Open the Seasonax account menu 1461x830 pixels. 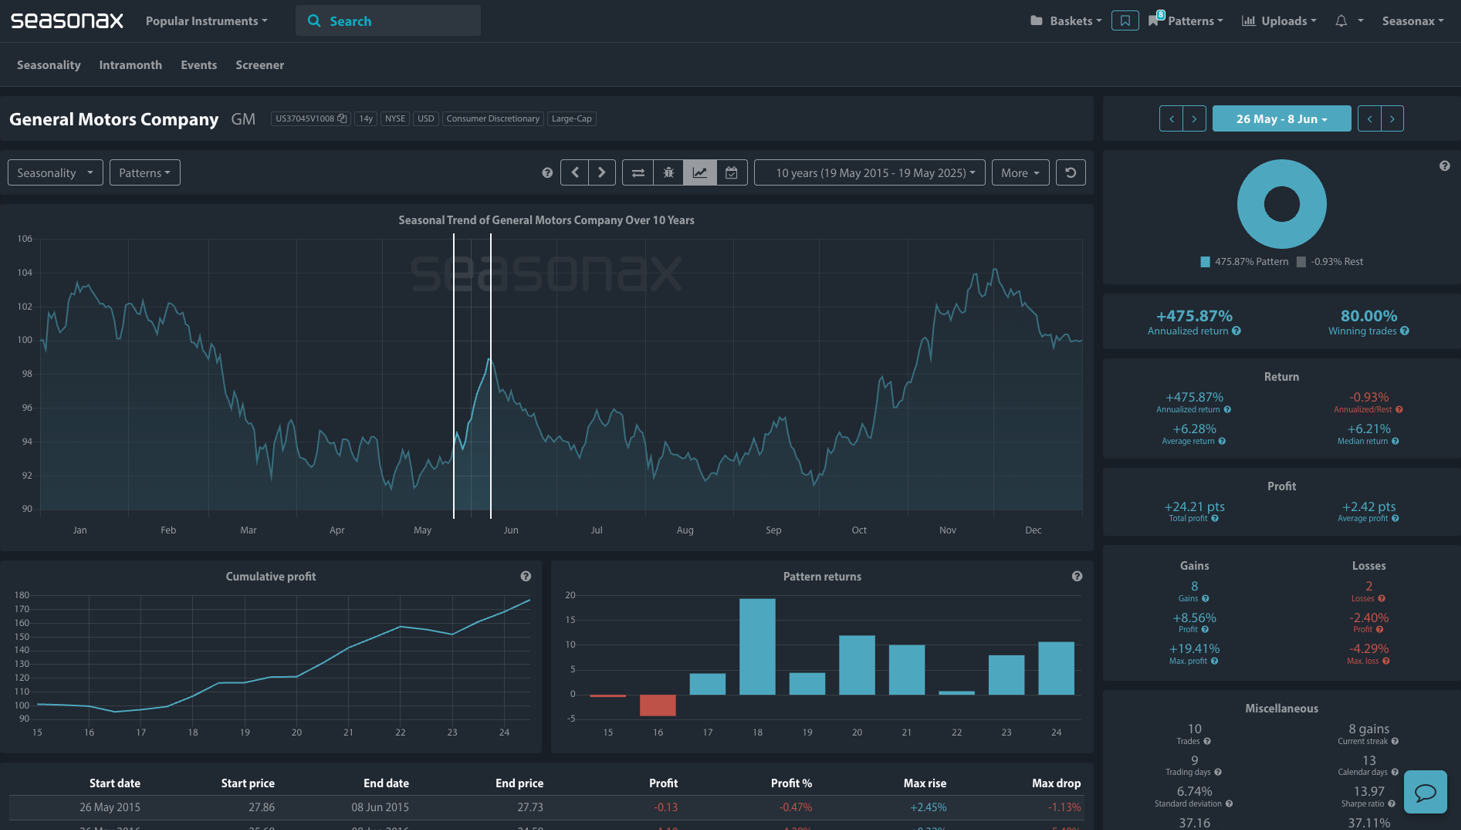(1412, 21)
